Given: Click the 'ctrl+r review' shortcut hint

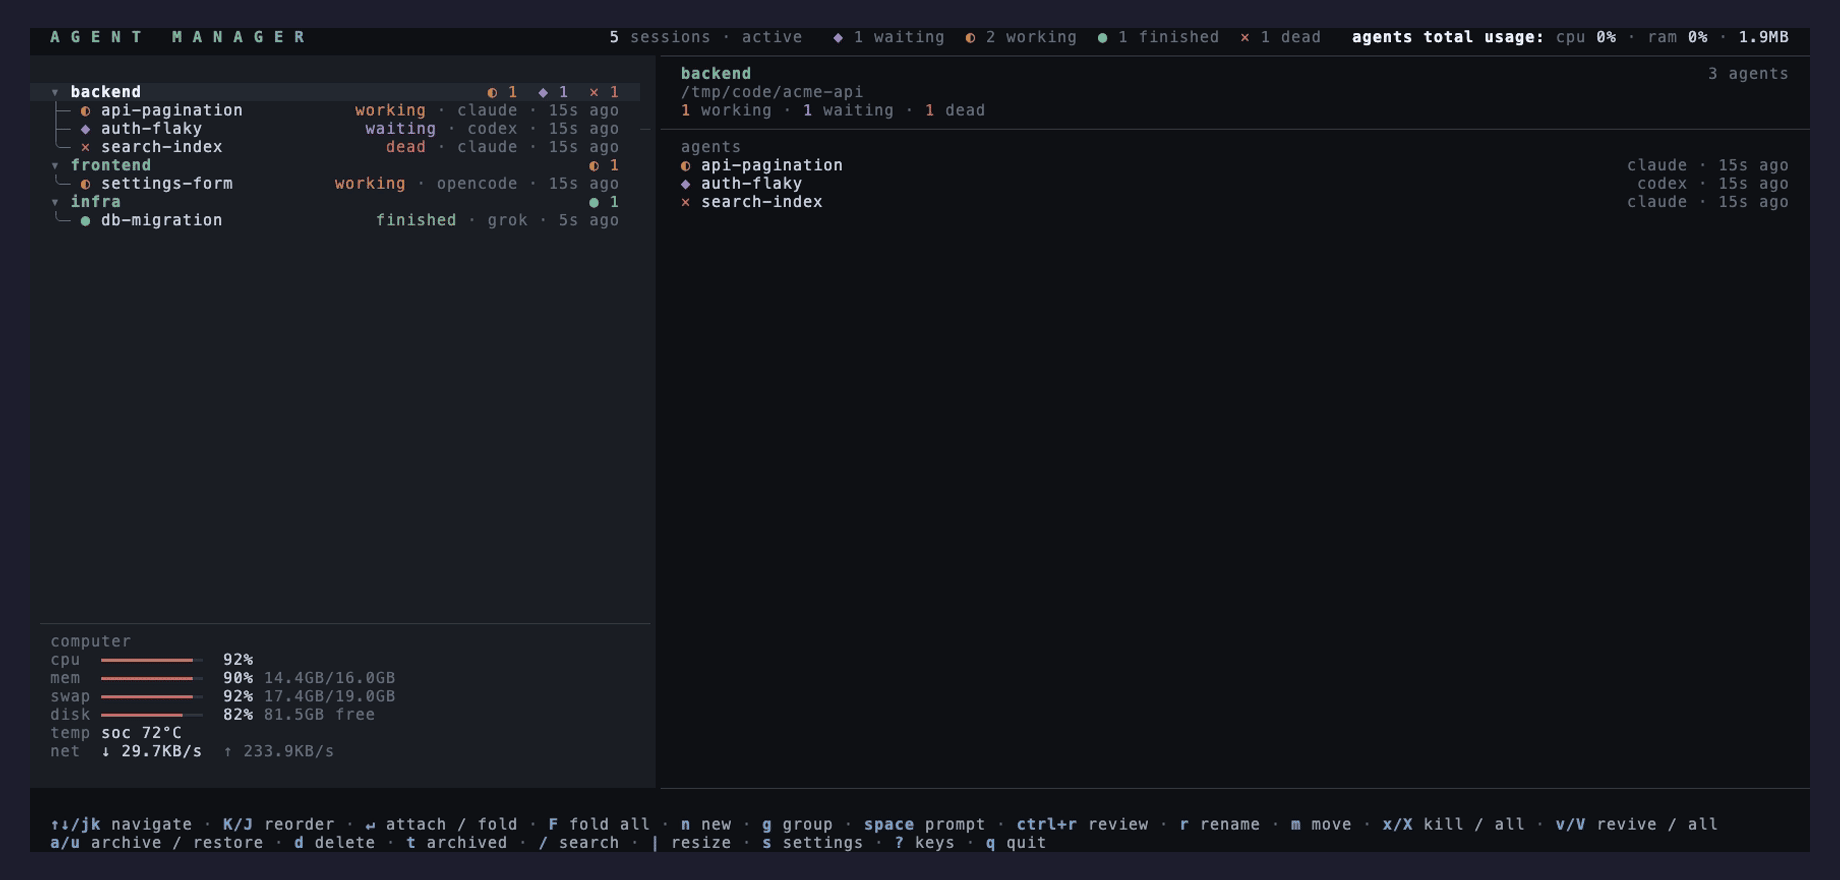Looking at the screenshot, I should coord(1082,825).
